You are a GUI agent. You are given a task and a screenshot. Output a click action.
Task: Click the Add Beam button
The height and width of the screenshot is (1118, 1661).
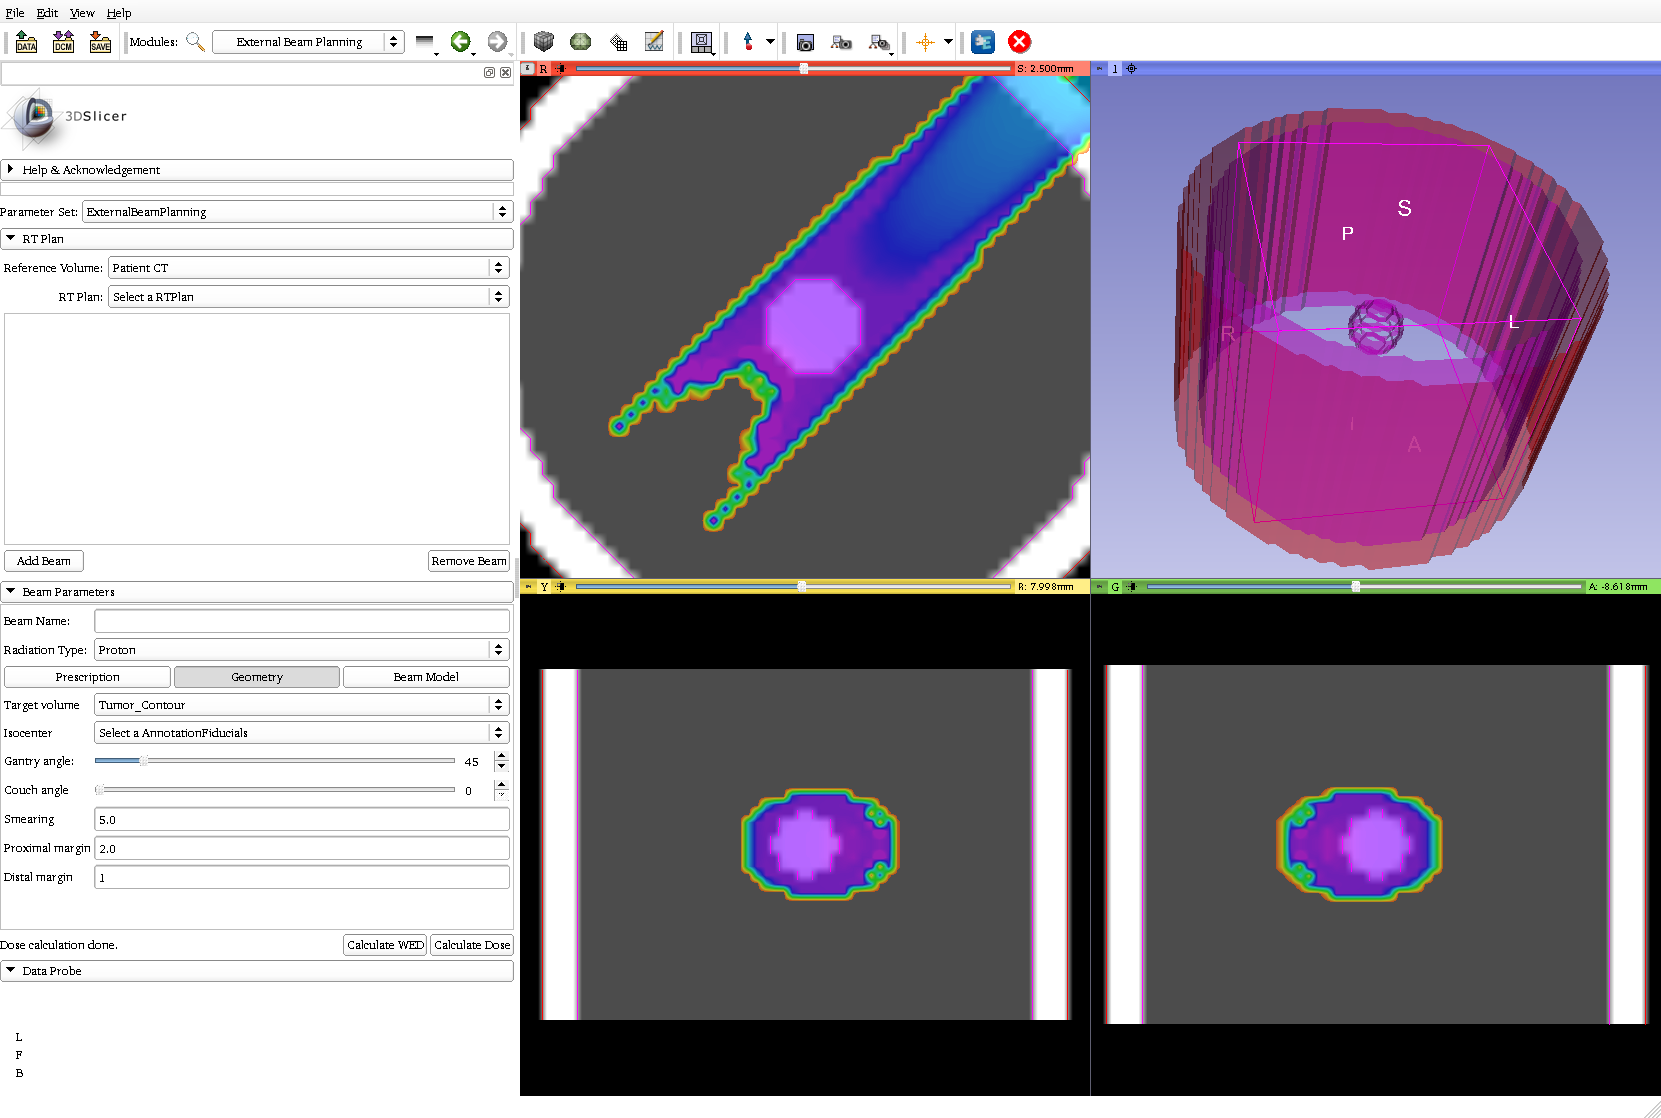point(44,561)
